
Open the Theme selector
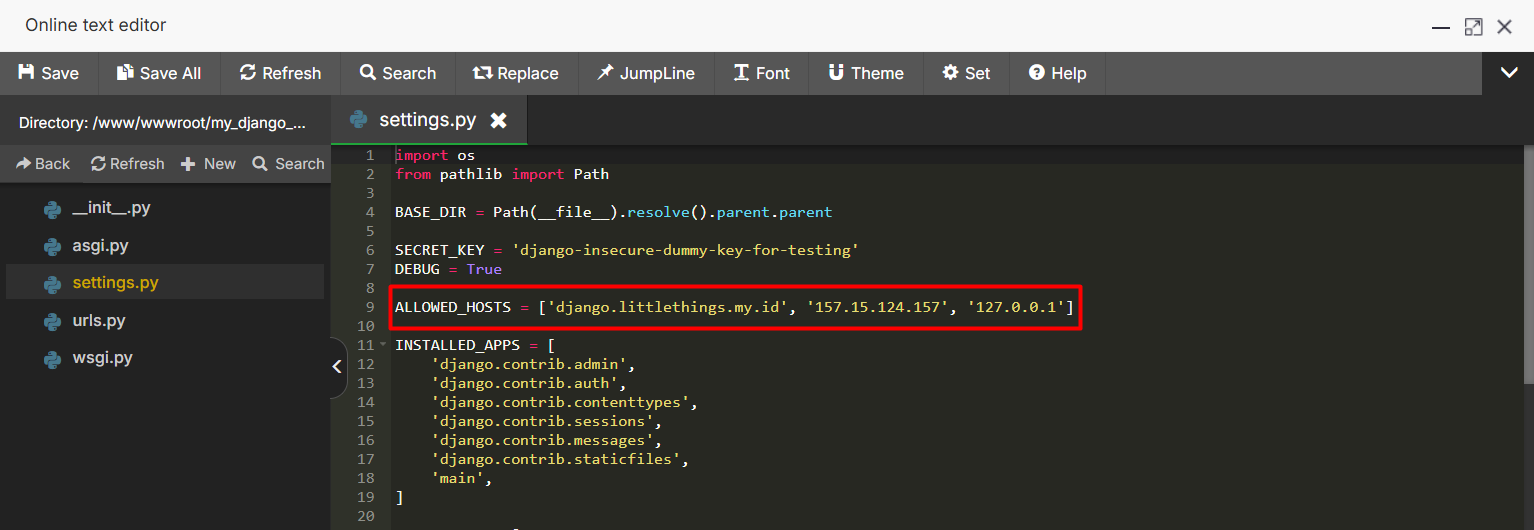click(x=865, y=73)
